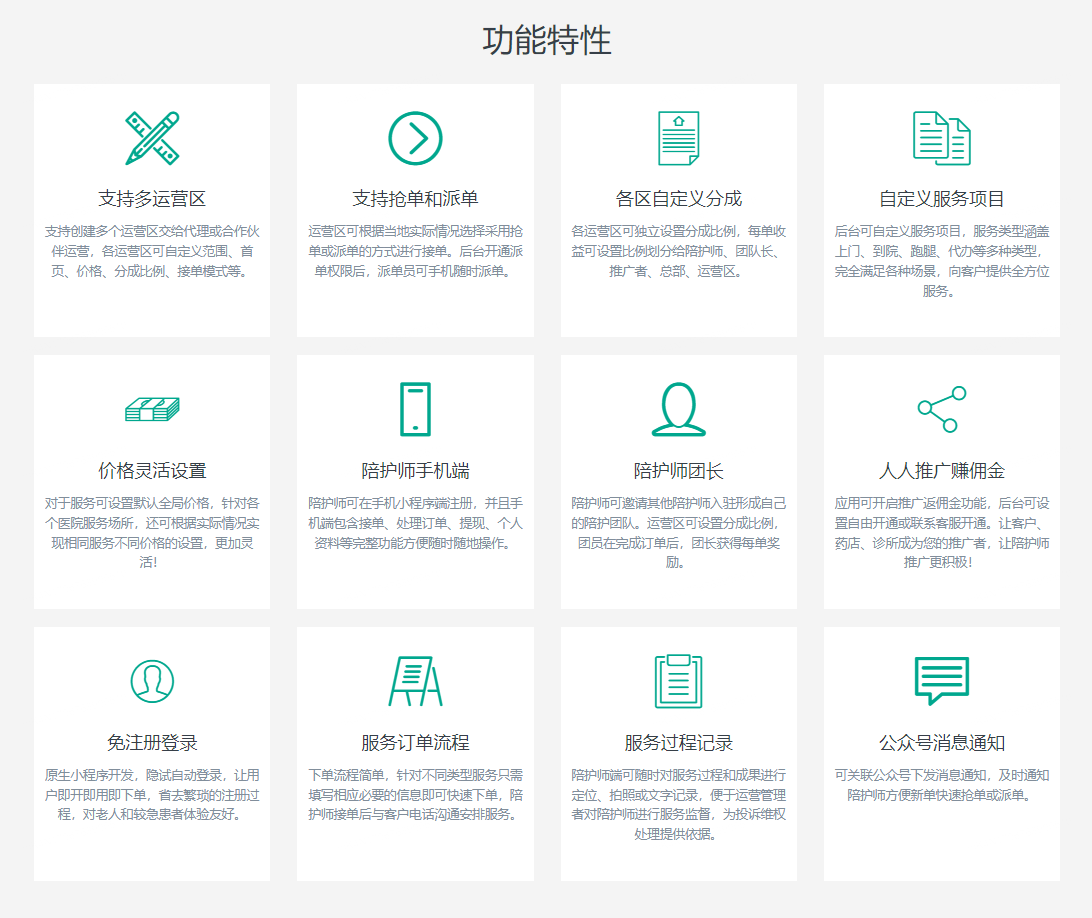Click the money stack icon above 价格灵活设置
Screen dimensions: 1092x918
click(152, 409)
